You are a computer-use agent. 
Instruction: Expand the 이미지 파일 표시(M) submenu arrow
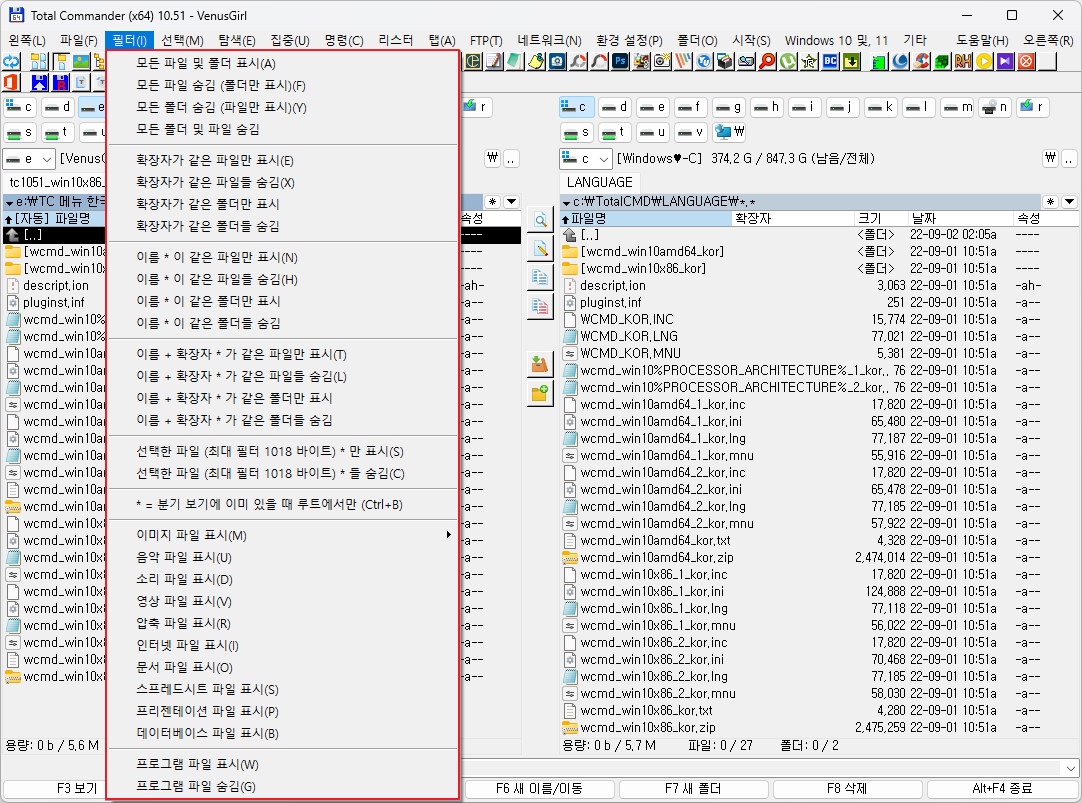(x=449, y=535)
